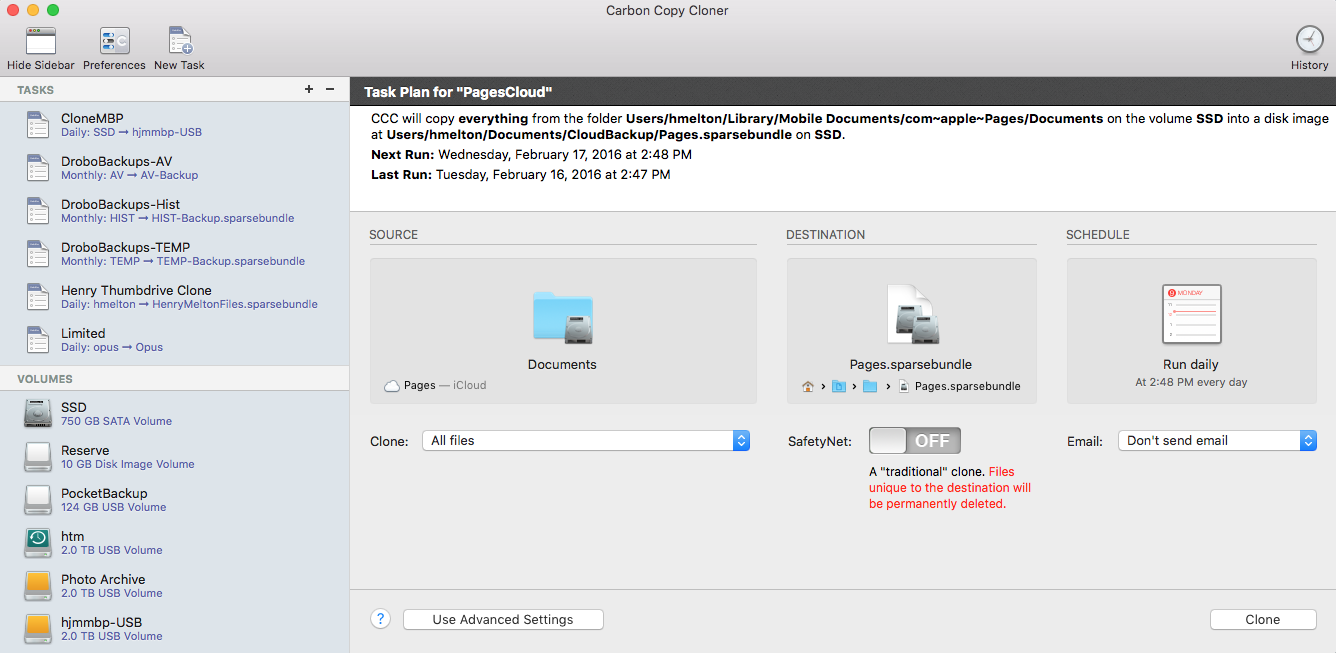Viewport: 1336px width, 653px height.
Task: Click the "Pages — iCloud" source label
Action: tap(445, 385)
